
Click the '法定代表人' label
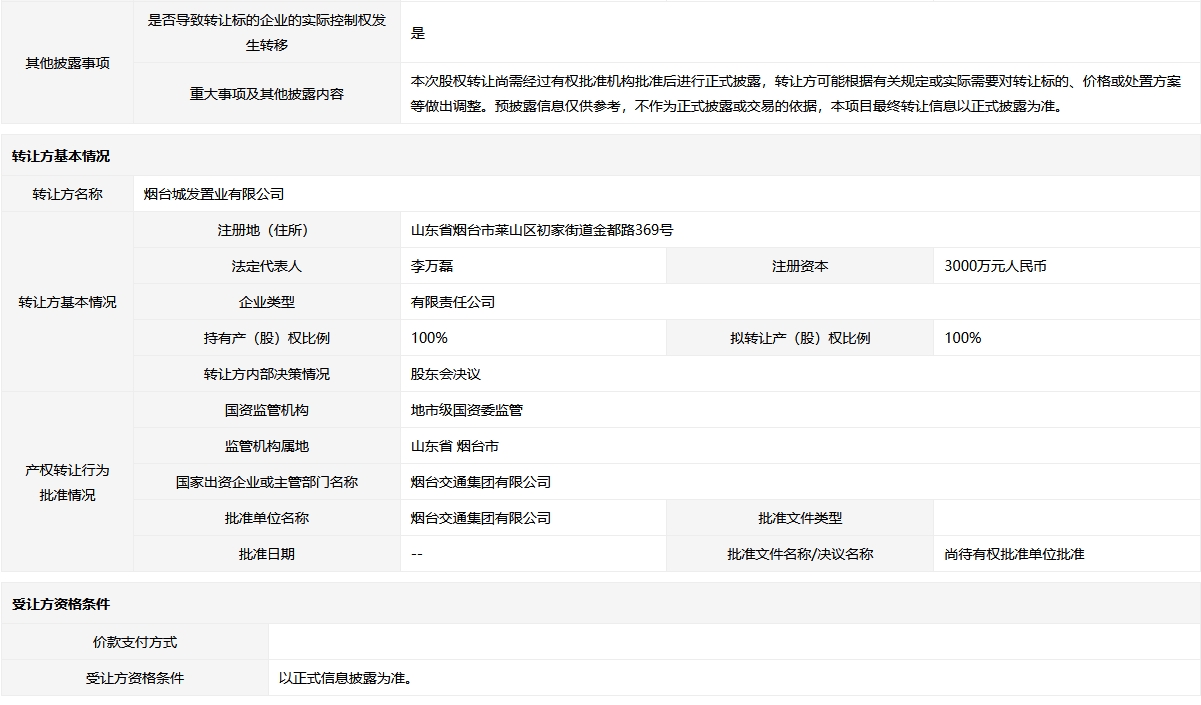pos(266,266)
